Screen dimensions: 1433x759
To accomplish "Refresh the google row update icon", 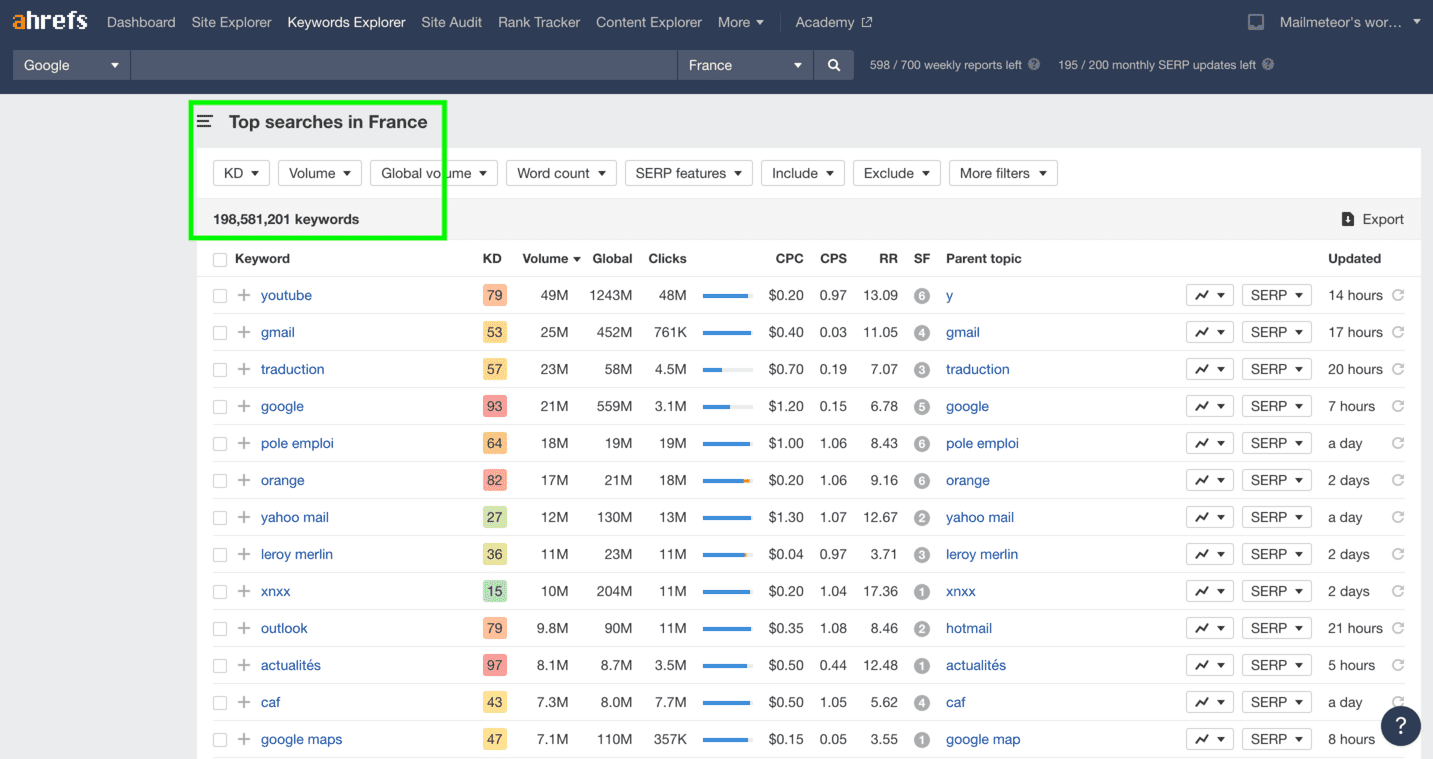I will tap(1398, 406).
